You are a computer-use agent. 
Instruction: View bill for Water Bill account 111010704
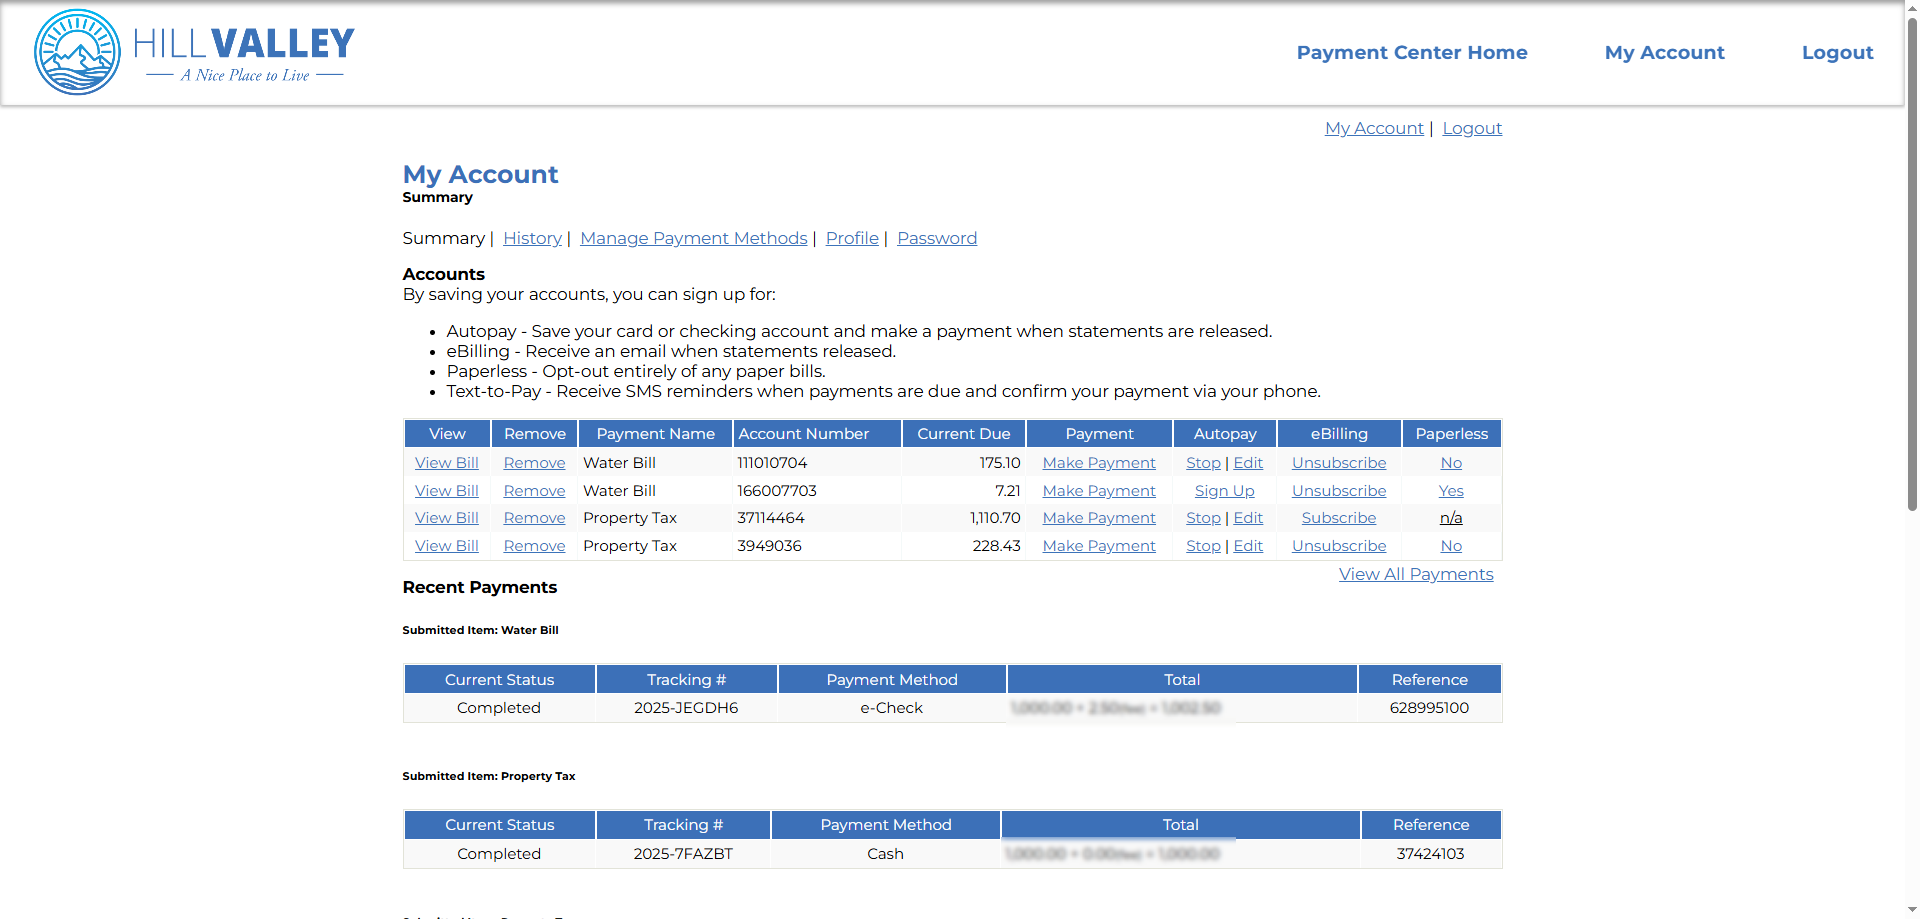click(x=447, y=463)
